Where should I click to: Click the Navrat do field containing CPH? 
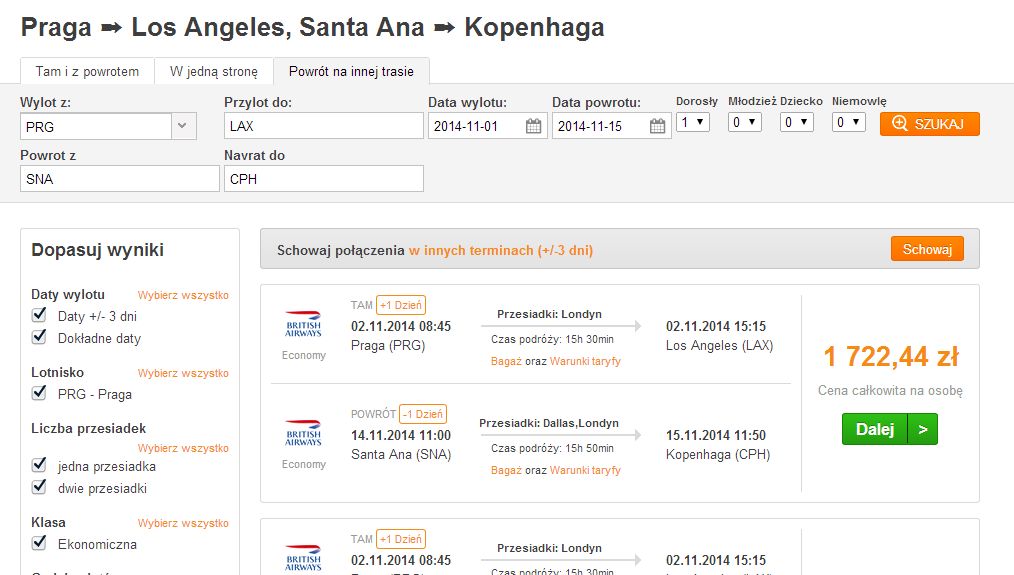coord(323,179)
